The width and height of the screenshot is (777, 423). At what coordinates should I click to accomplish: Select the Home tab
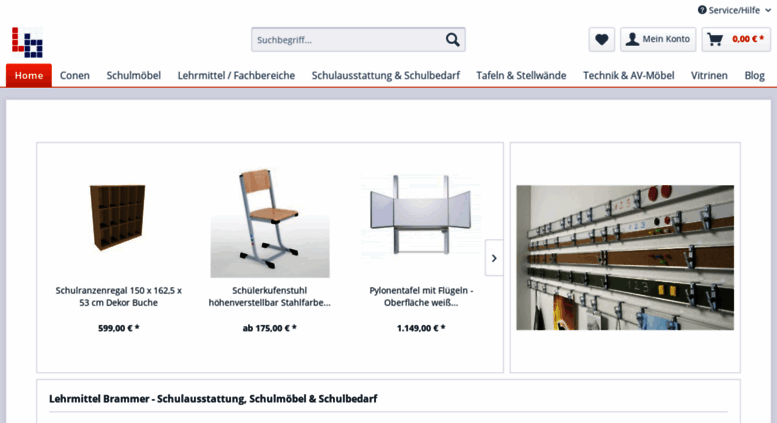coord(29,75)
